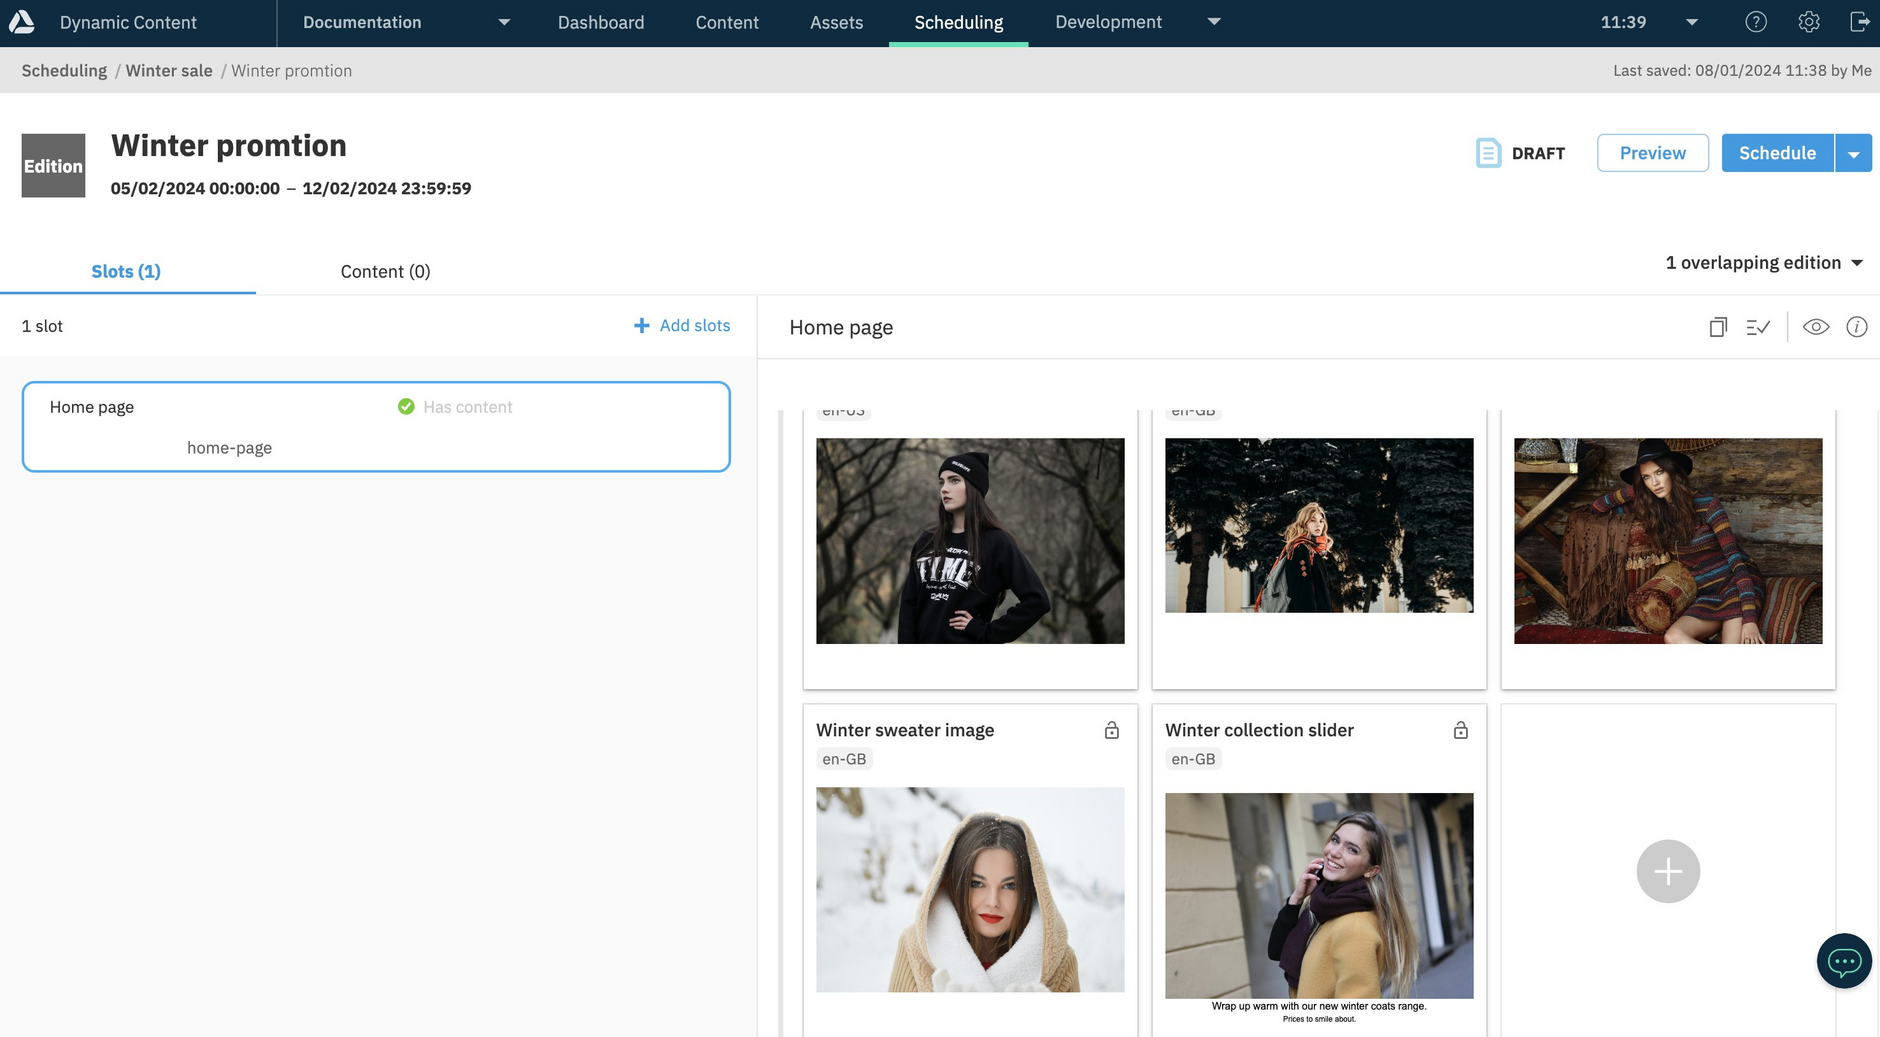Open the help question mark icon

tap(1756, 22)
